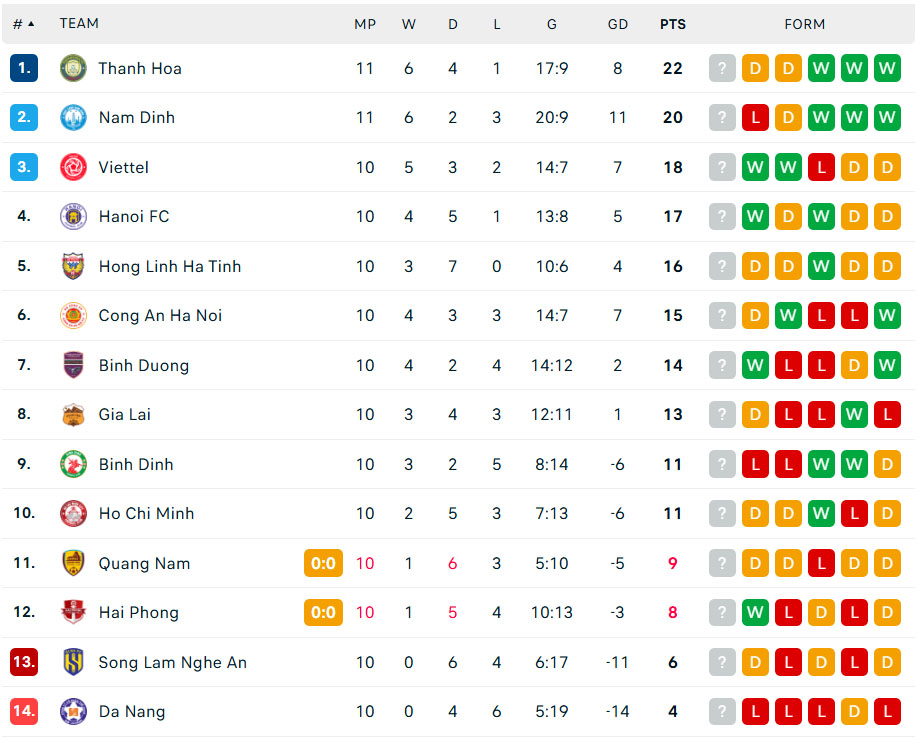Click the Gia Lai team logo
The height and width of the screenshot is (739, 916).
pos(73,414)
